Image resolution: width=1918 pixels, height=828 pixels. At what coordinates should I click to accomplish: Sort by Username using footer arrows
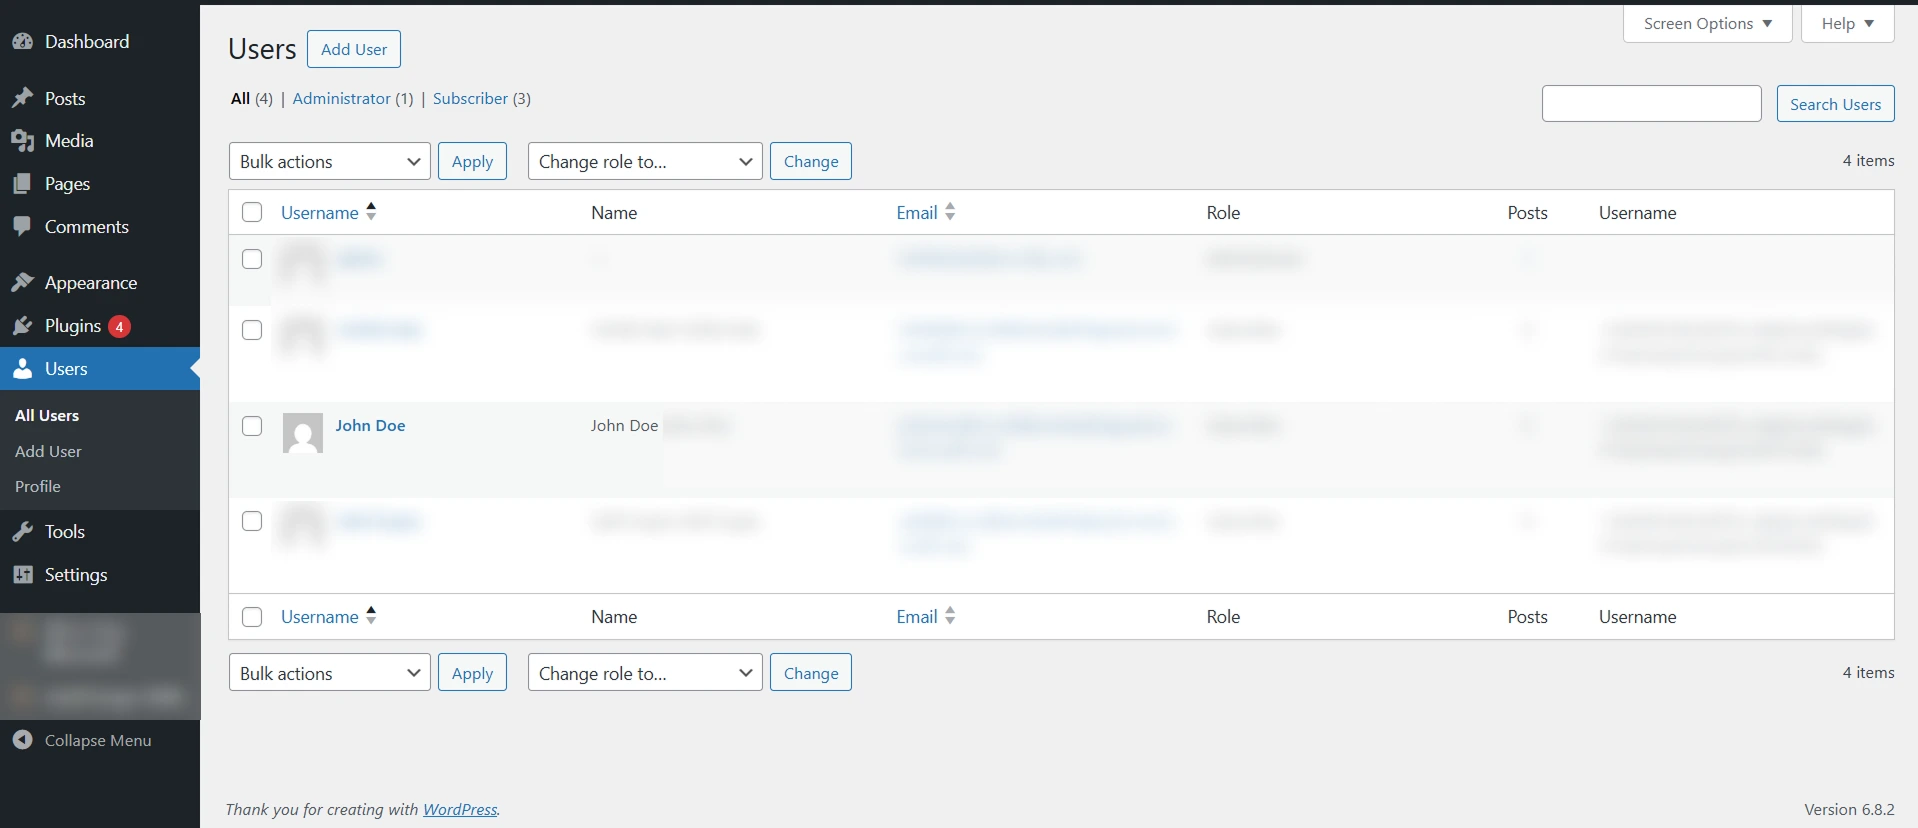click(x=371, y=616)
